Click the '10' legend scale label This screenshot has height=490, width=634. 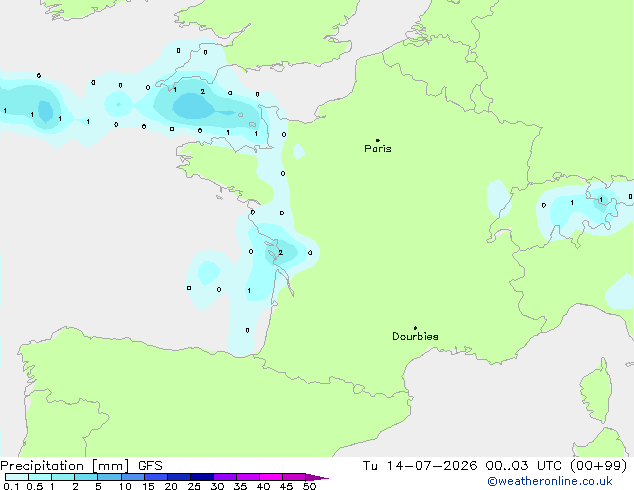coord(125,486)
